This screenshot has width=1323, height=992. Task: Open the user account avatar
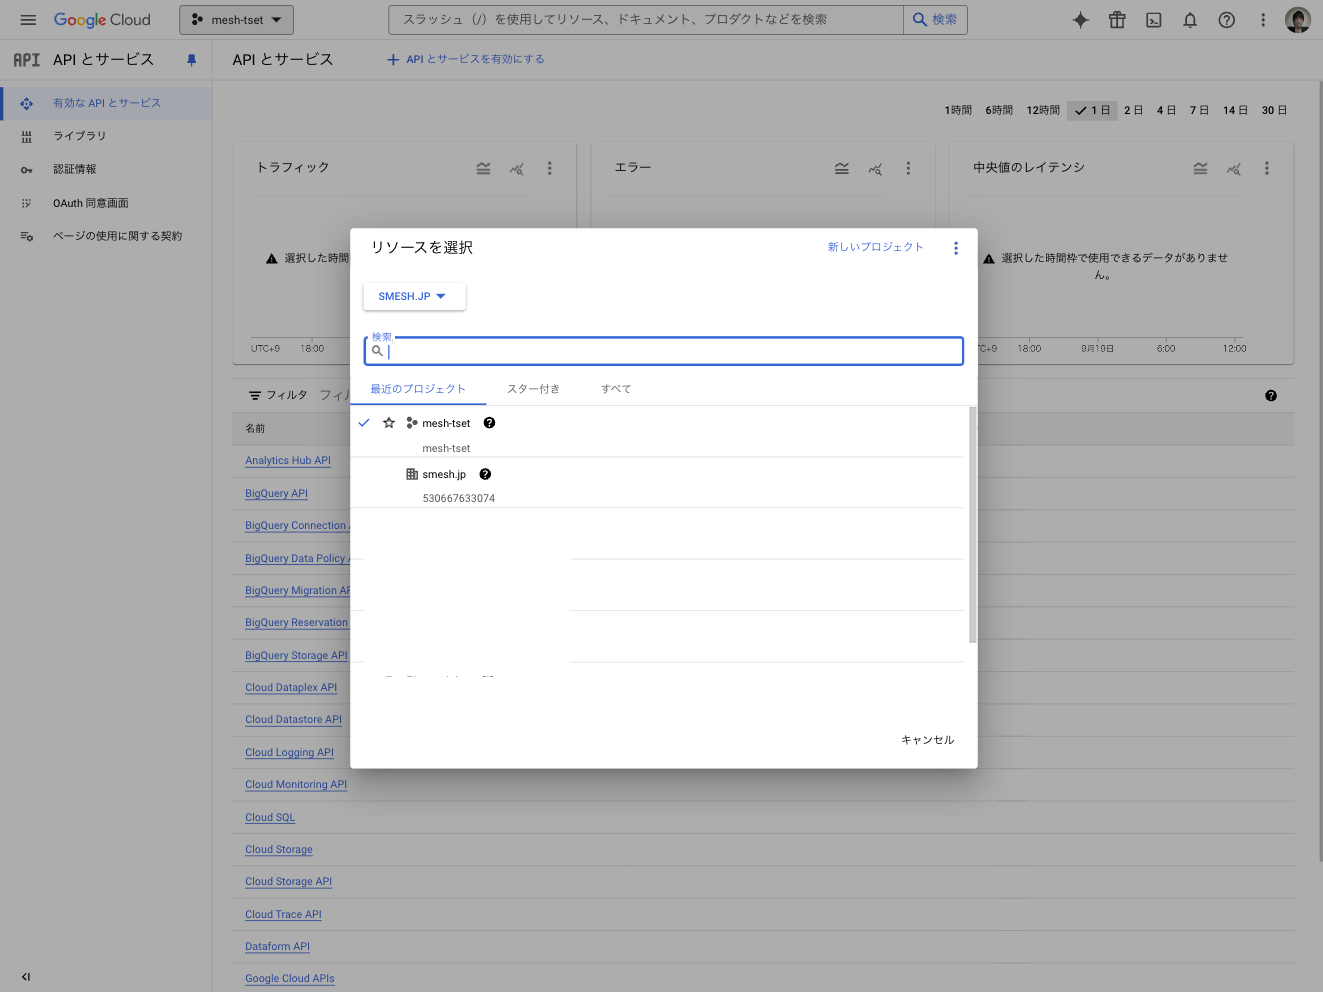(1298, 20)
